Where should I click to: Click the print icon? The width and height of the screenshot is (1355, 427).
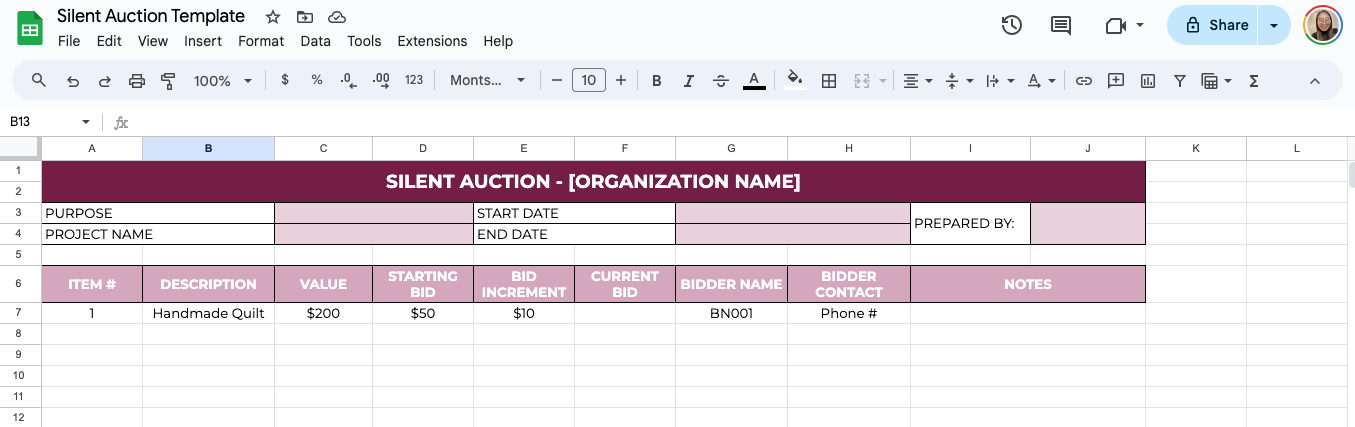[137, 81]
